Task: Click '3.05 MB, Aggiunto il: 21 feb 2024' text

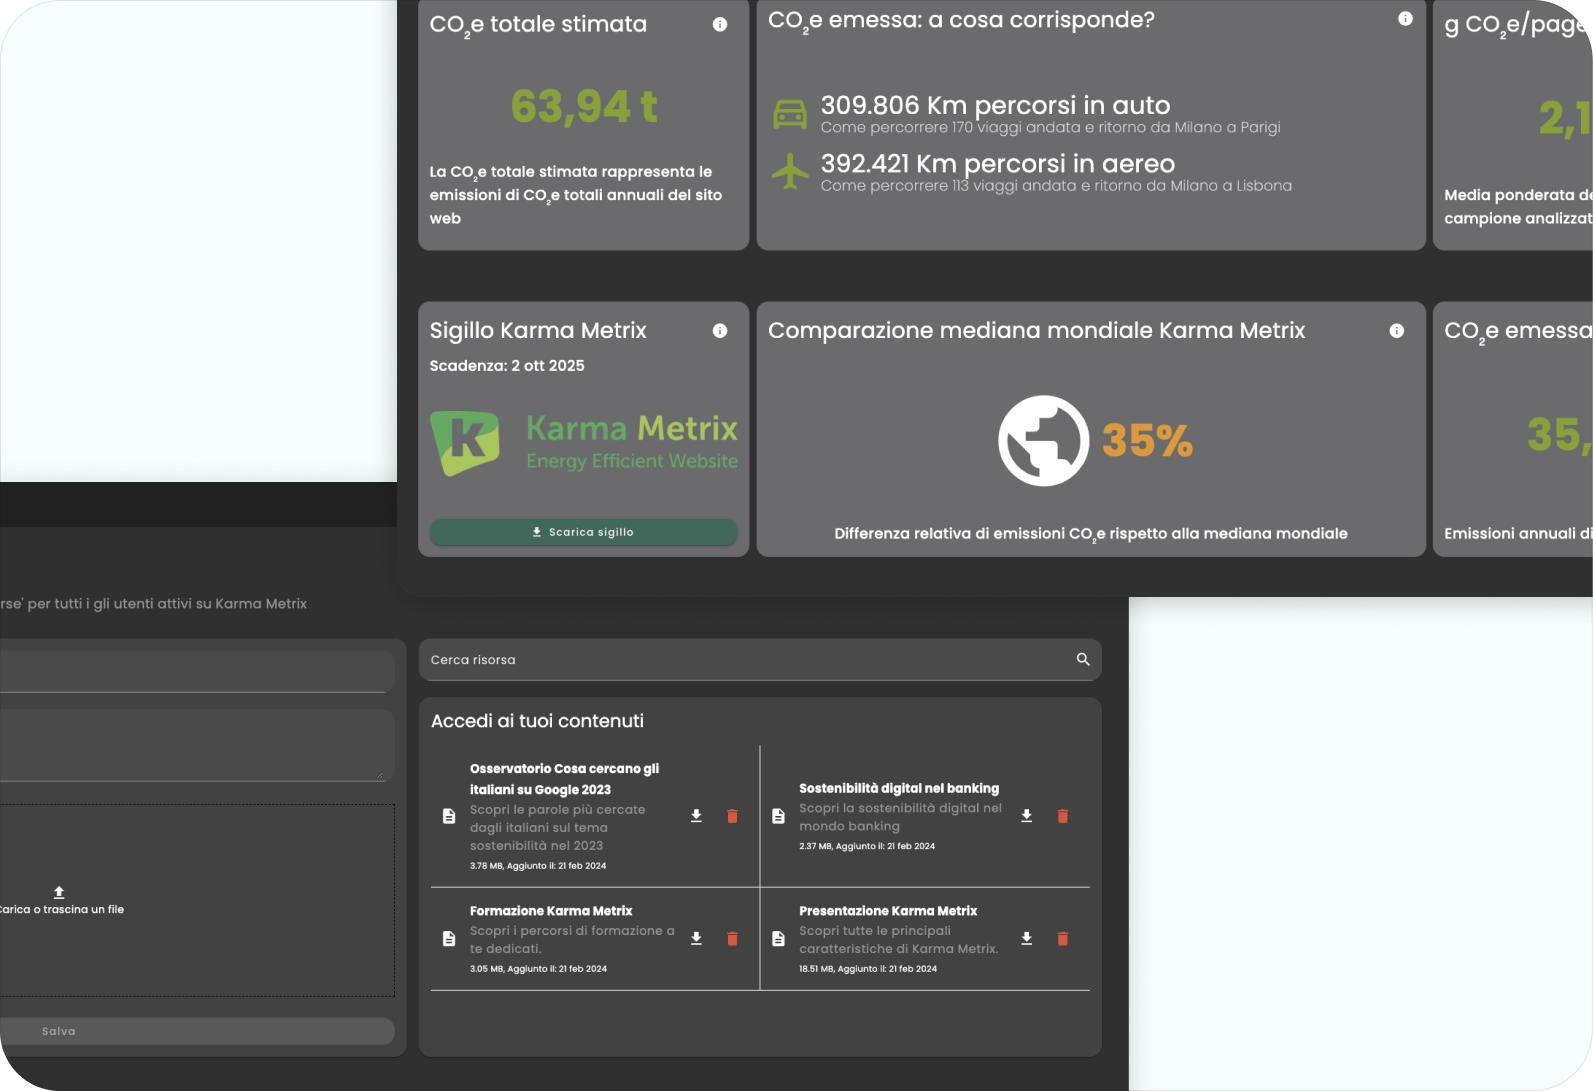Action: pos(538,969)
